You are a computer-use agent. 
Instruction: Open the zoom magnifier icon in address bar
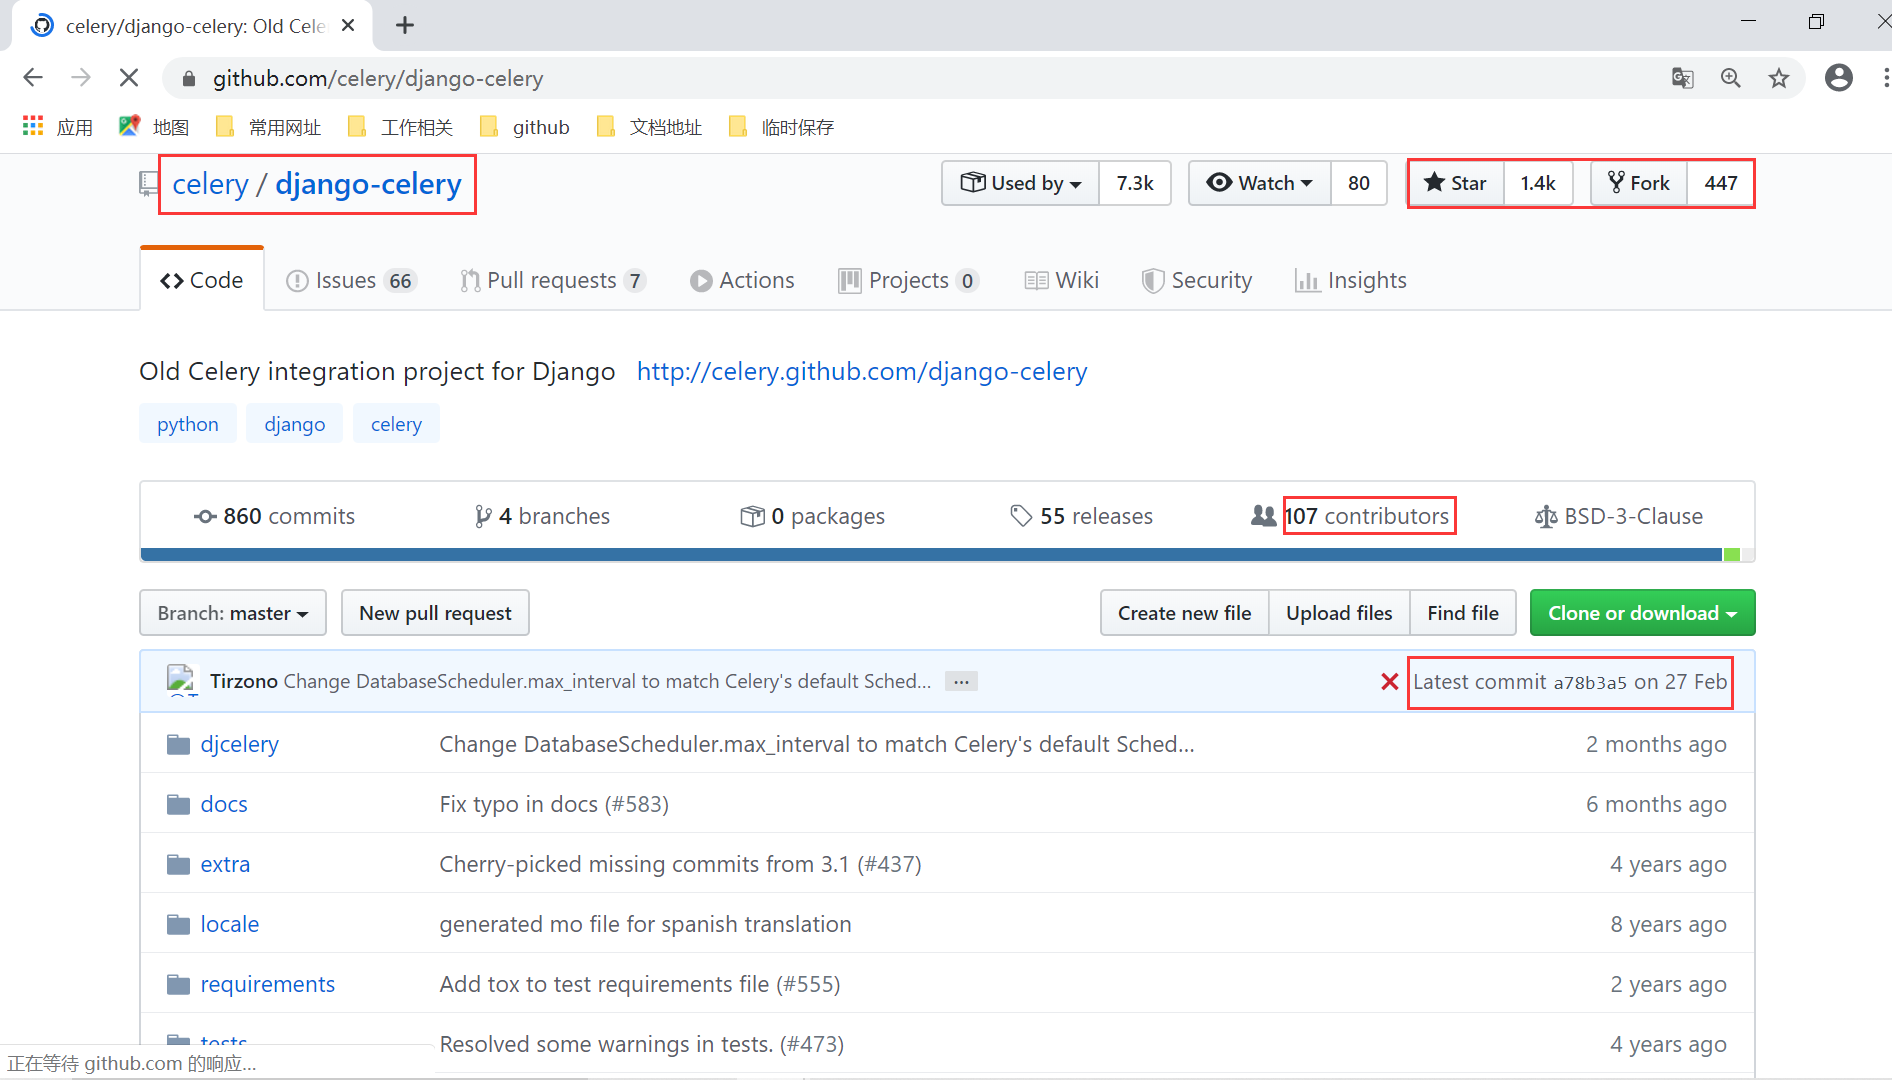(1731, 78)
